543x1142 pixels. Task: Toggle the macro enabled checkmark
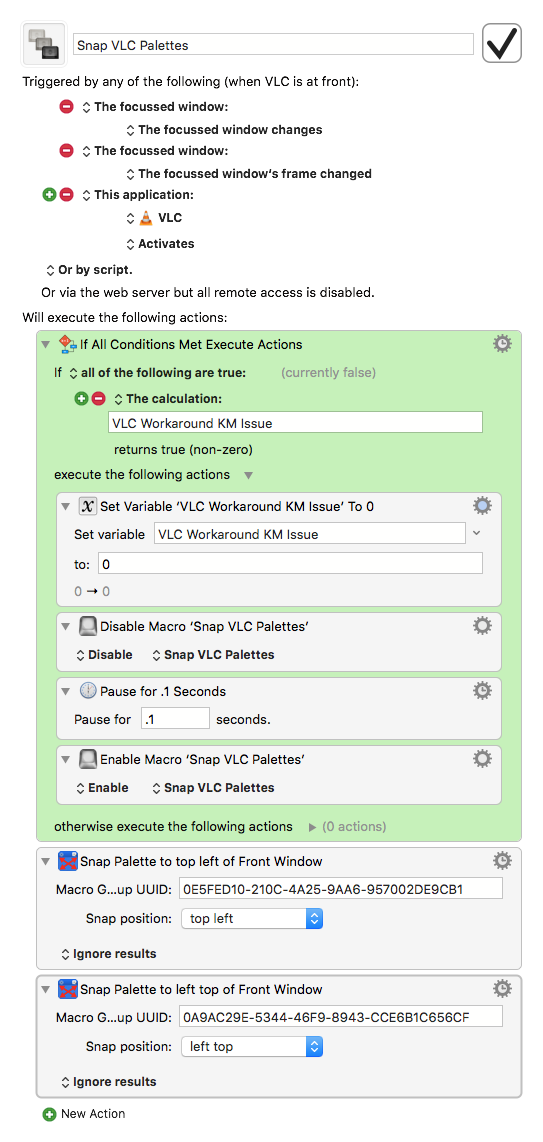tap(502, 45)
